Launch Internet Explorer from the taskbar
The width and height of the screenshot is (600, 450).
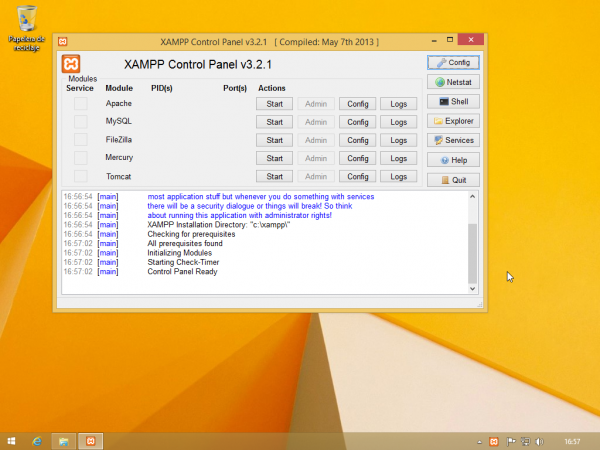[37, 441]
